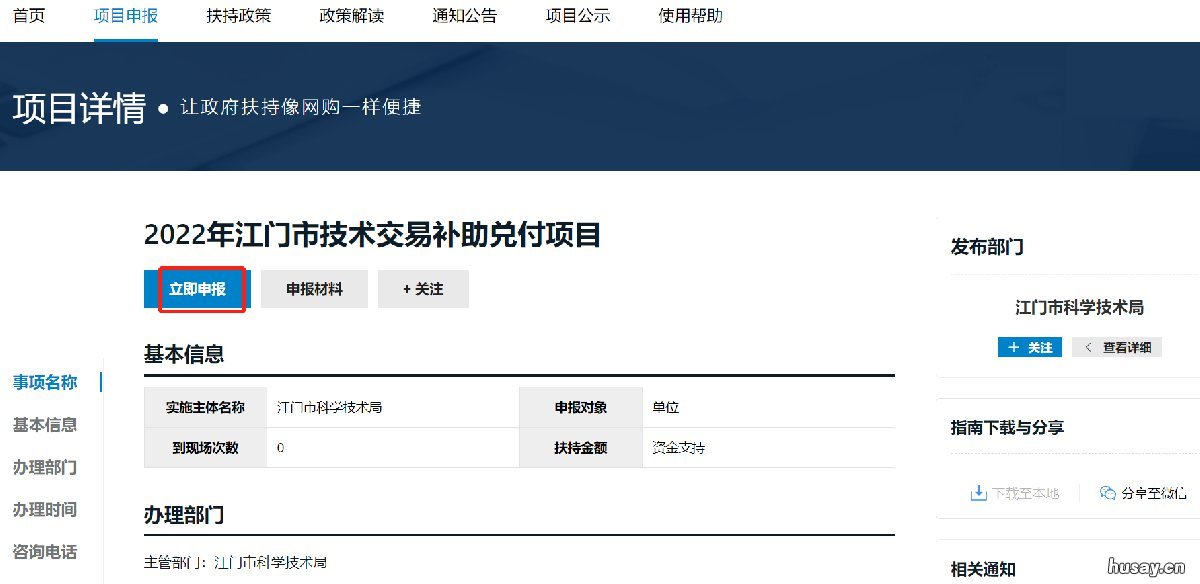Viewport: 1200px width, 584px height.
Task: Click the 咨询电话 sidebar entry
Action: click(44, 552)
